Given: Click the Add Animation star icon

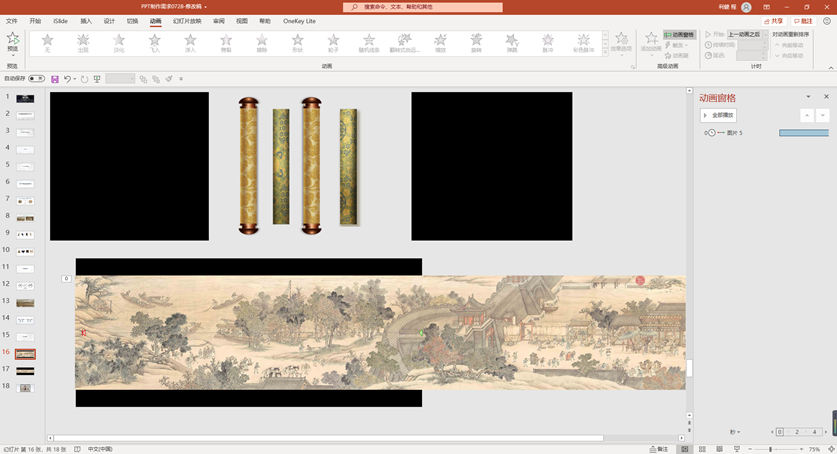Looking at the screenshot, I should 651,40.
